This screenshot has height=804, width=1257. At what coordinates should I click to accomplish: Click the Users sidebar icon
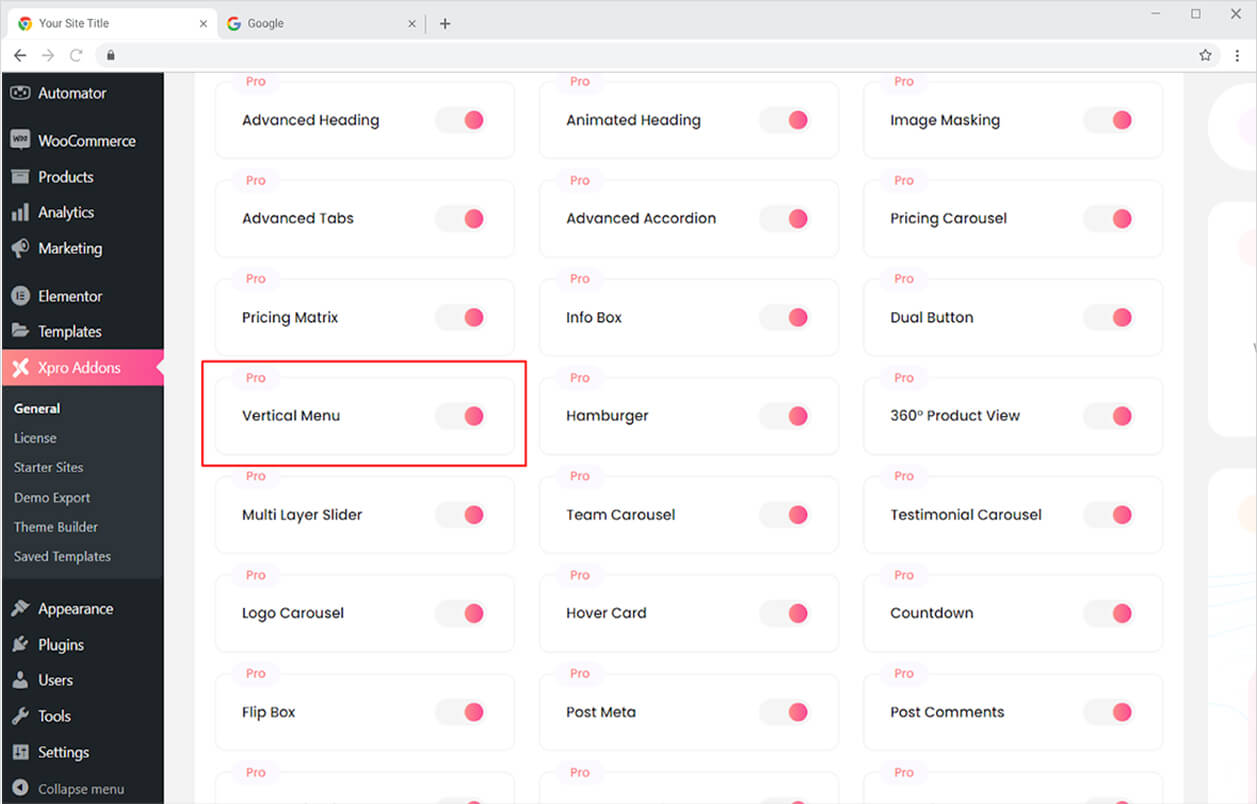[20, 680]
